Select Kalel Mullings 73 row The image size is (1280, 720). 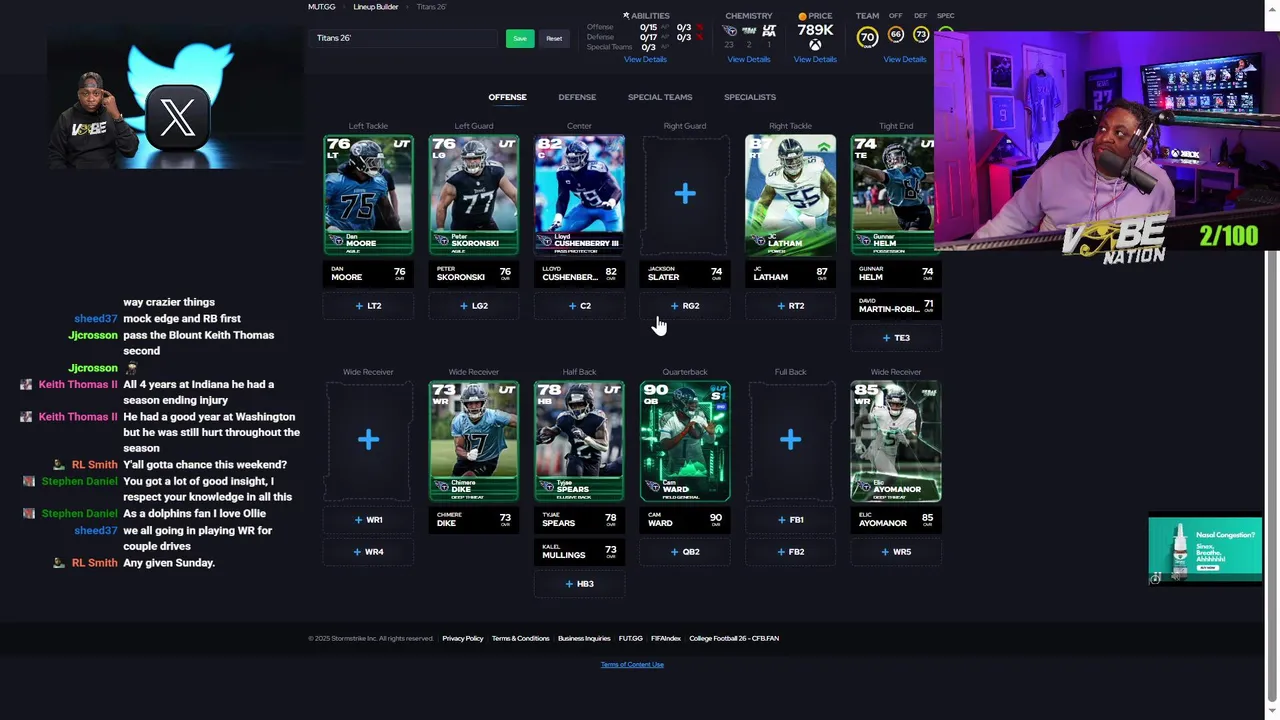pyautogui.click(x=579, y=551)
